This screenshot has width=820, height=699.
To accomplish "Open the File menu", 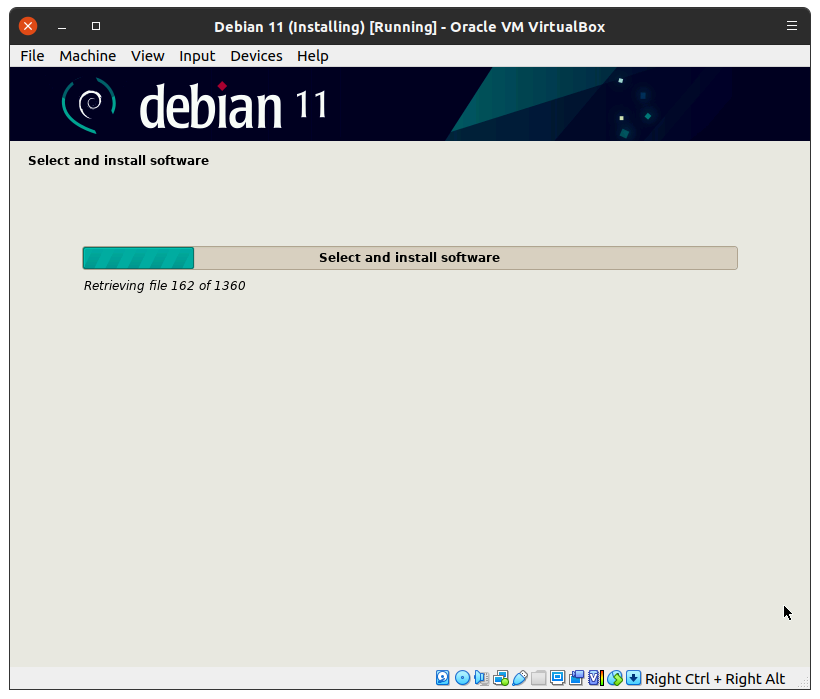I will pyautogui.click(x=32, y=56).
